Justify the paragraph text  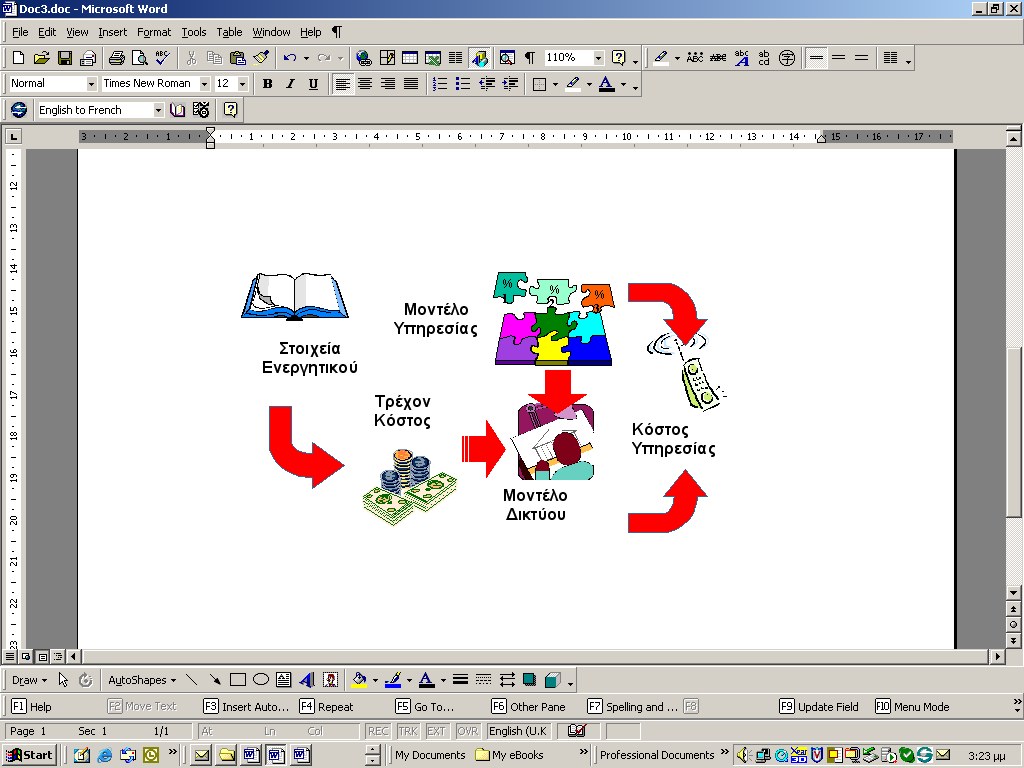click(x=411, y=84)
